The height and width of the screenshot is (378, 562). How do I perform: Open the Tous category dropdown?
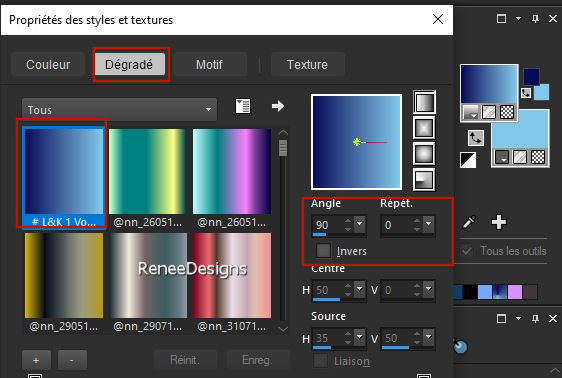[x=119, y=110]
